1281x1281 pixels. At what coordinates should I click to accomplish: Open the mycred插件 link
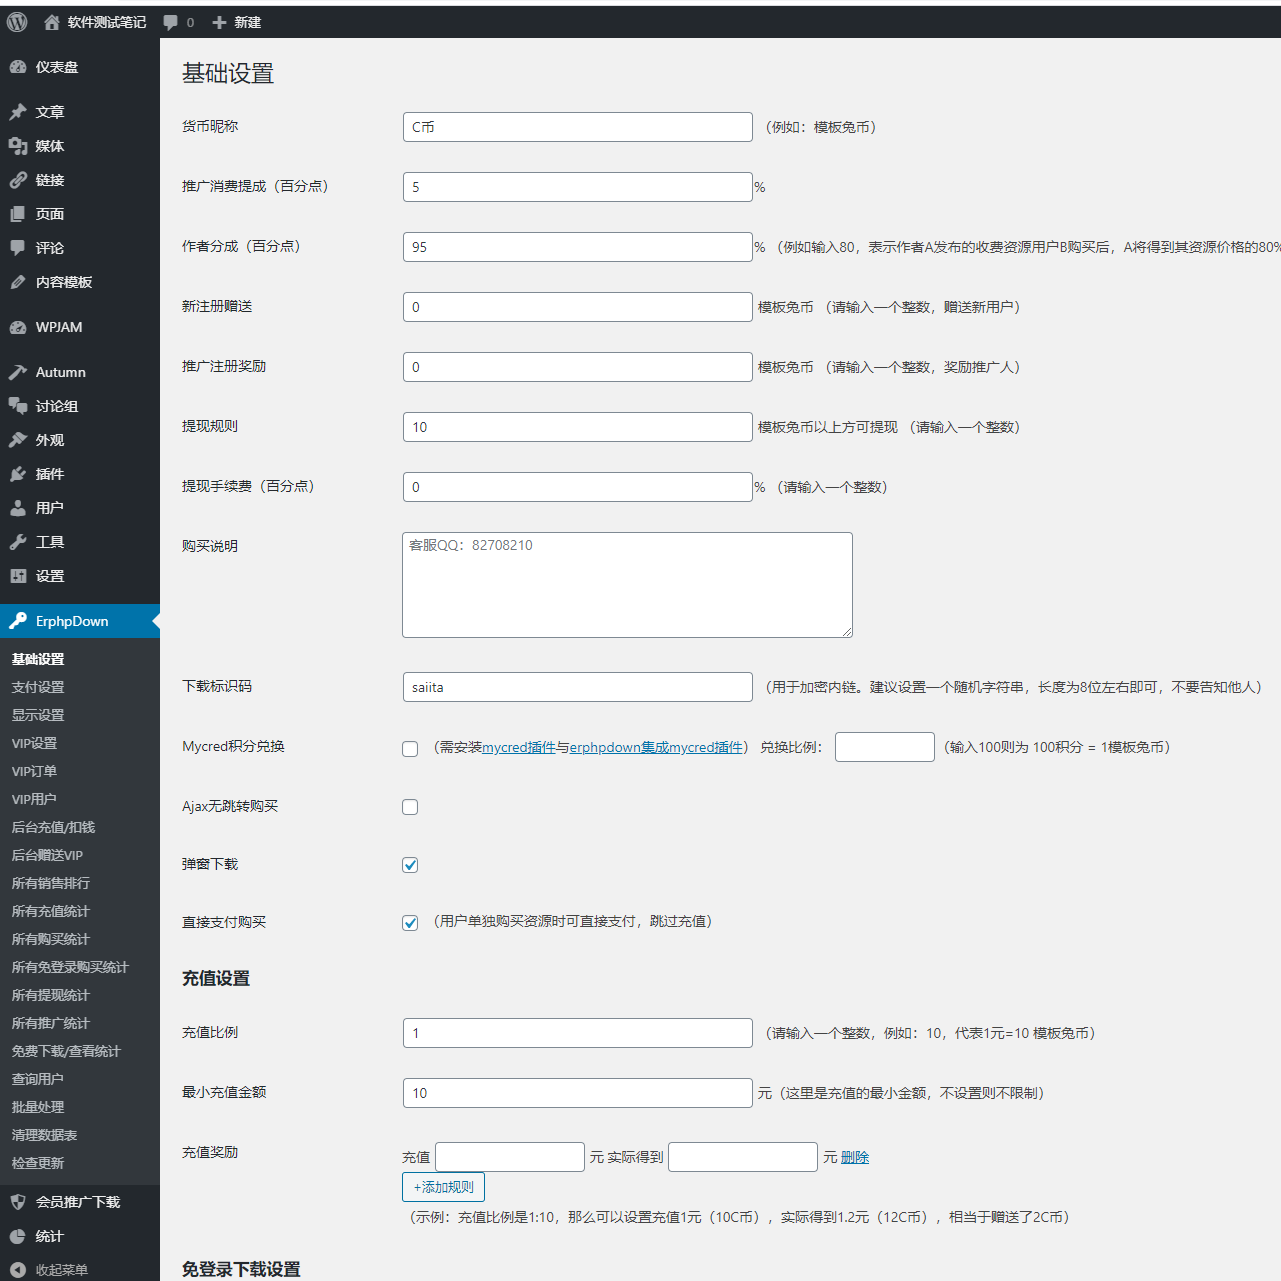(518, 747)
